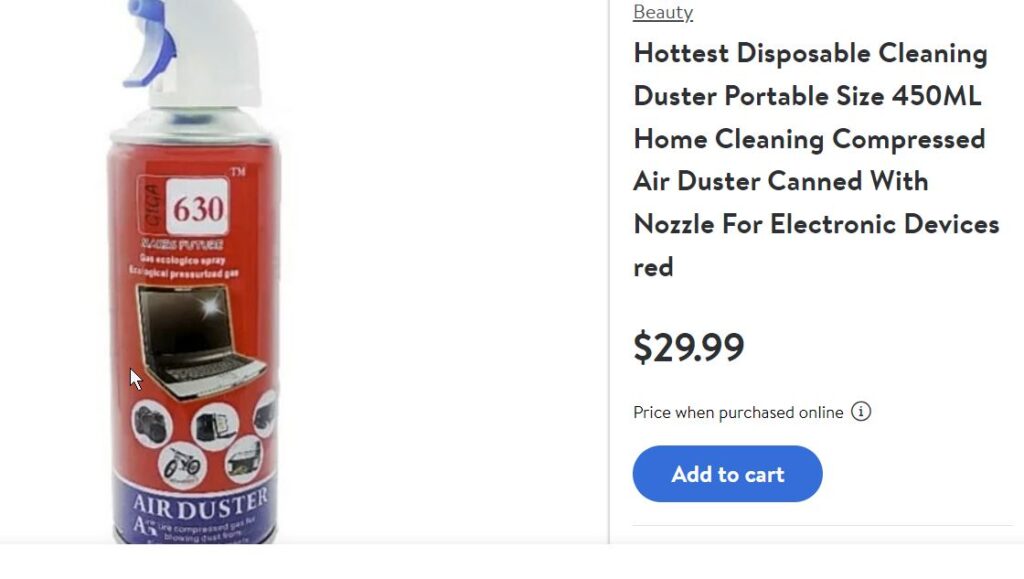This screenshot has height=579, width=1024.
Task: Open the Beauty category breadcrumb link
Action: pos(663,12)
